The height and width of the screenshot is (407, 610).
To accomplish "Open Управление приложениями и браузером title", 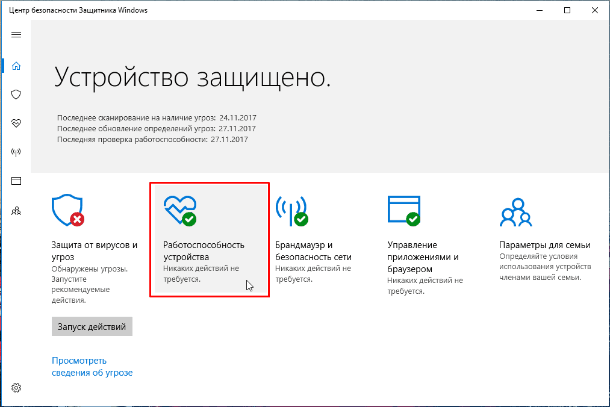I will pos(423,256).
